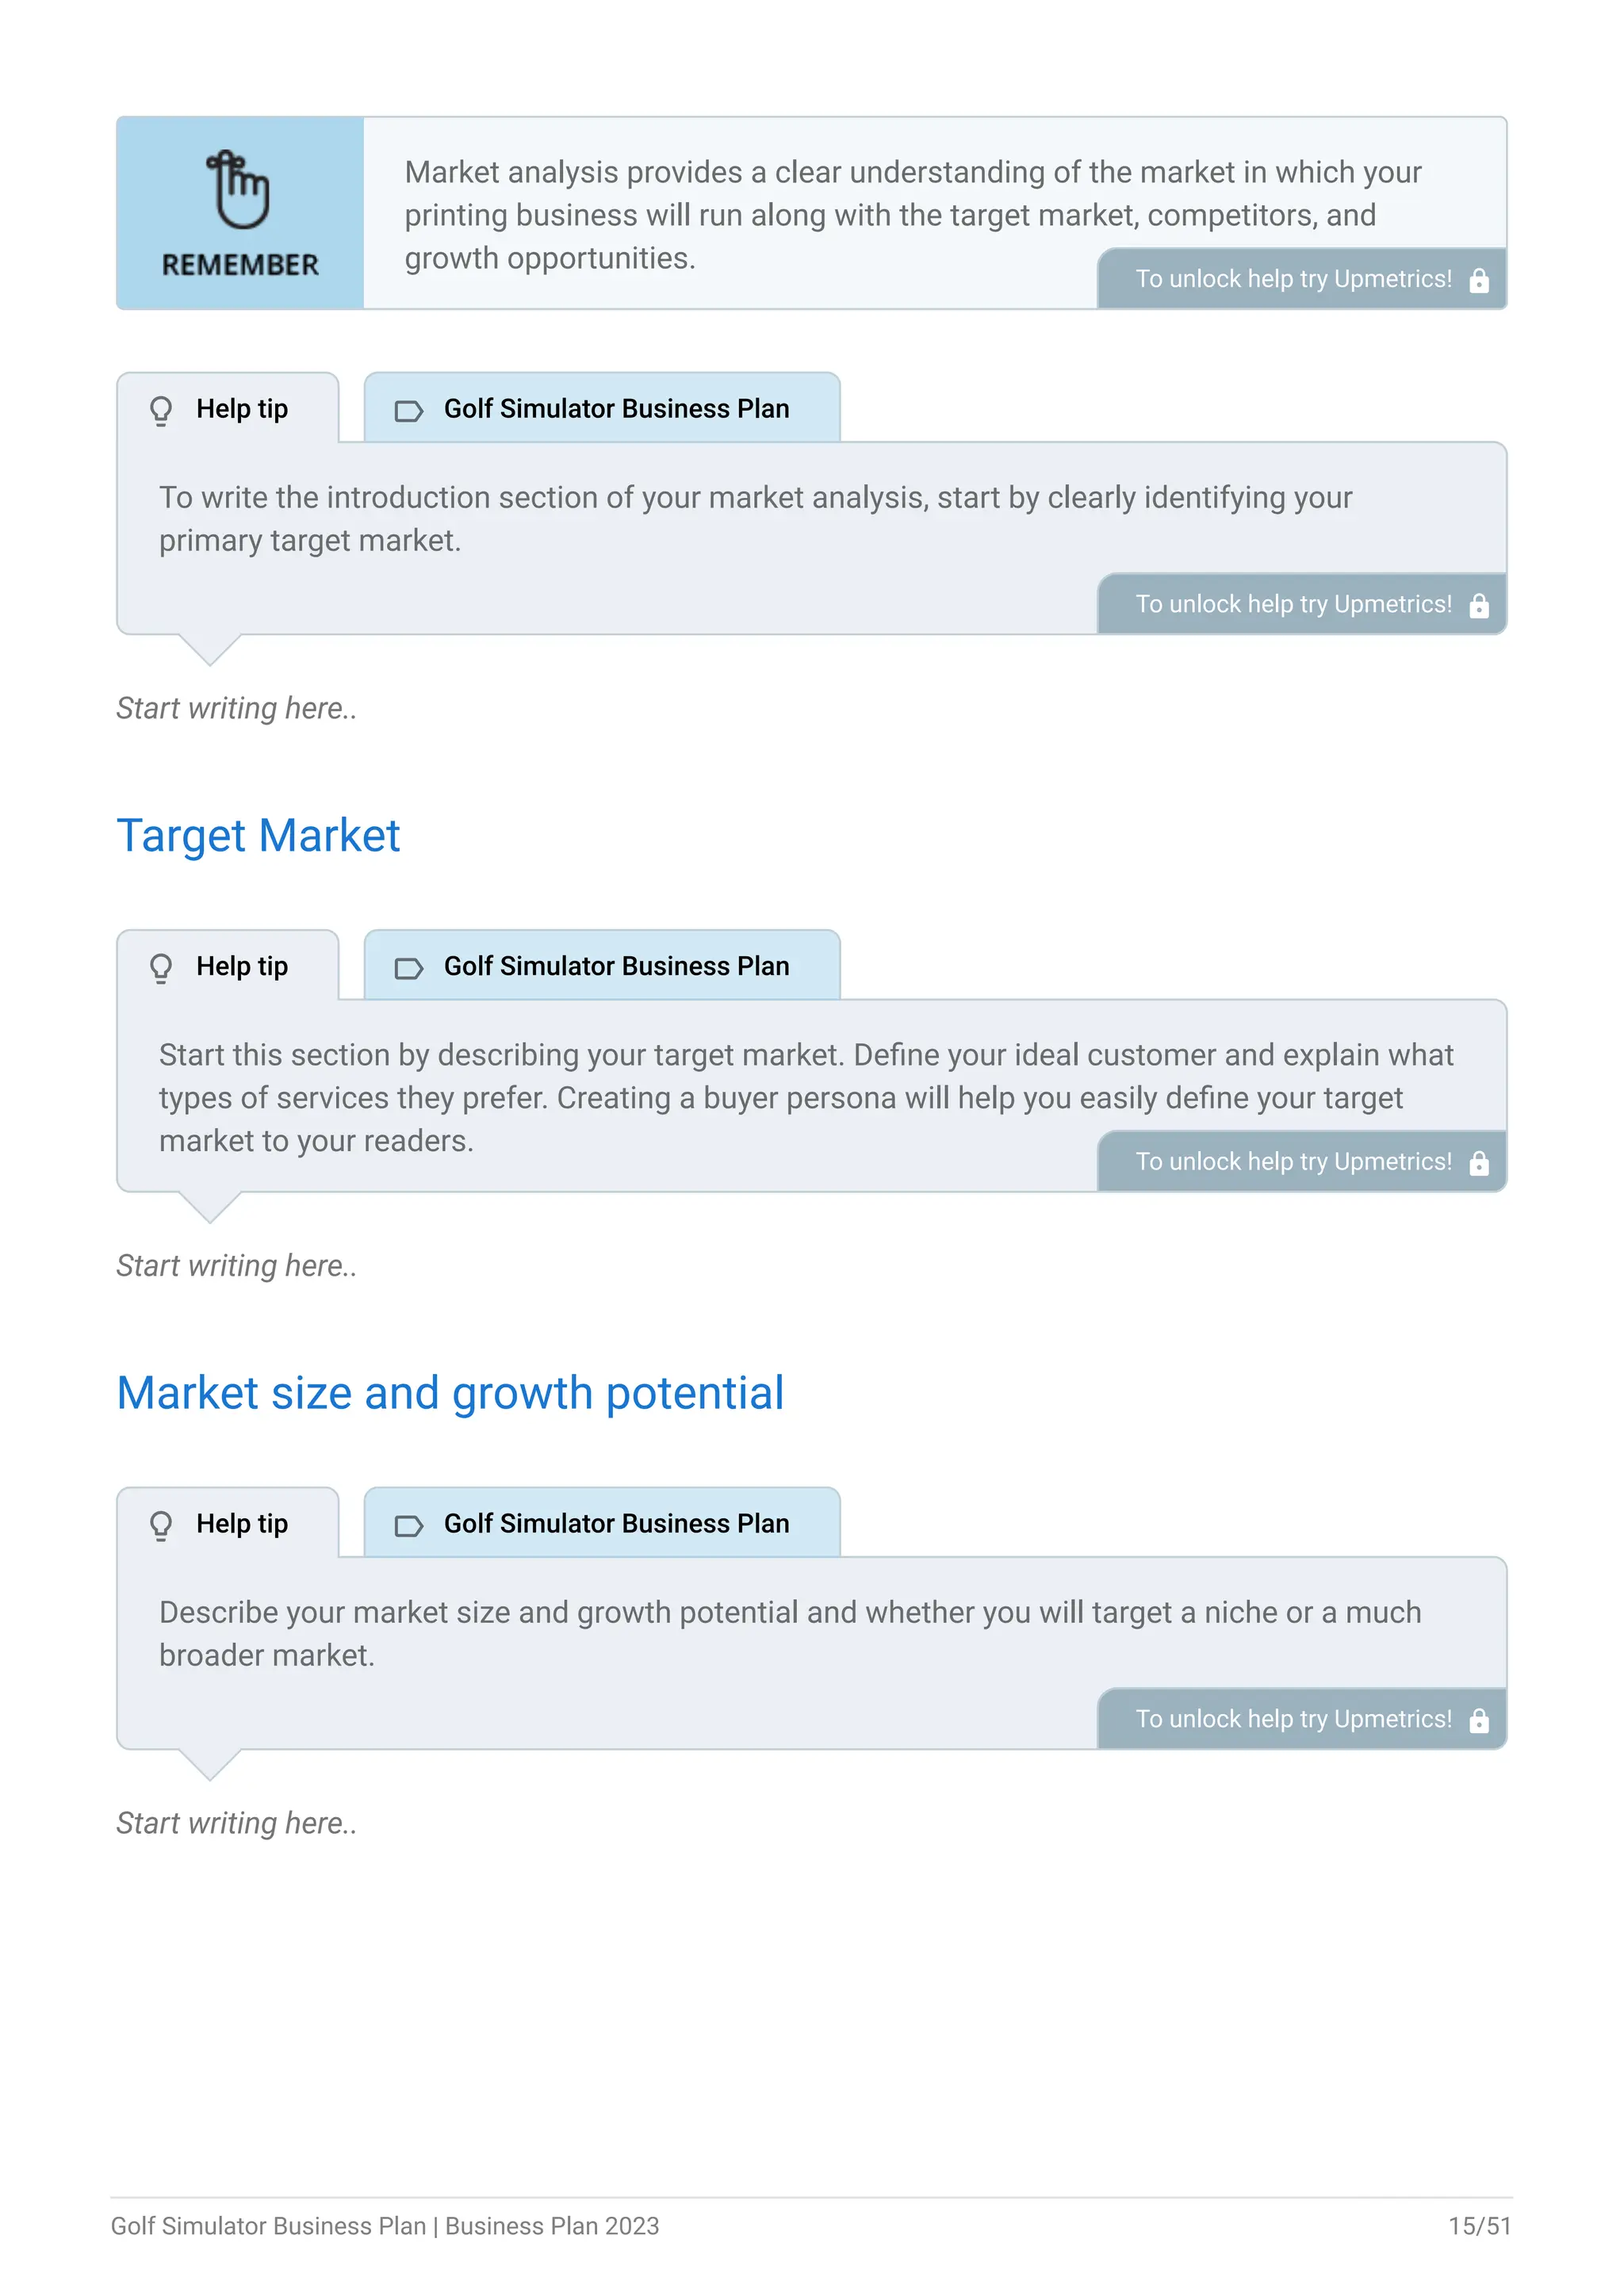The width and height of the screenshot is (1624, 2296).
Task: Click the lightbulb icon in the introduction help tip tab
Action: tap(161, 410)
